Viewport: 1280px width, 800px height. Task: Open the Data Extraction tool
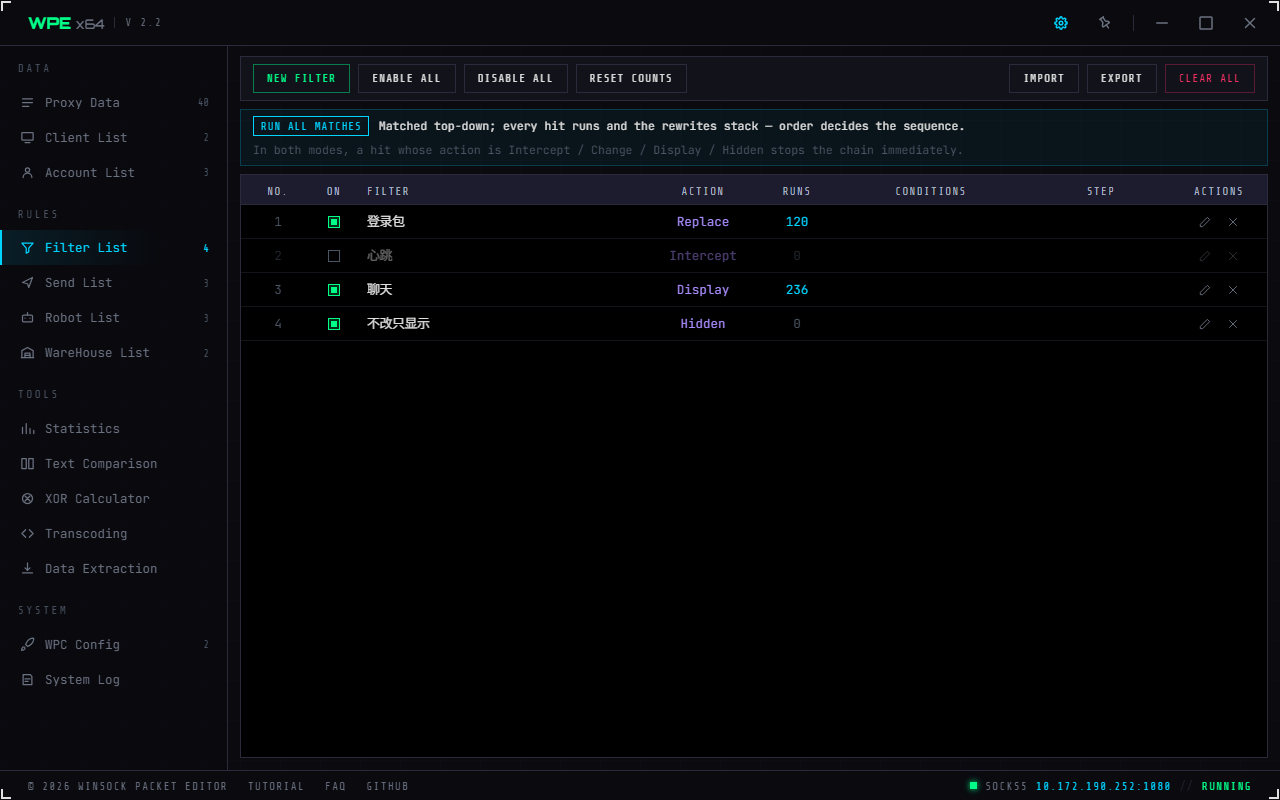[114, 569]
